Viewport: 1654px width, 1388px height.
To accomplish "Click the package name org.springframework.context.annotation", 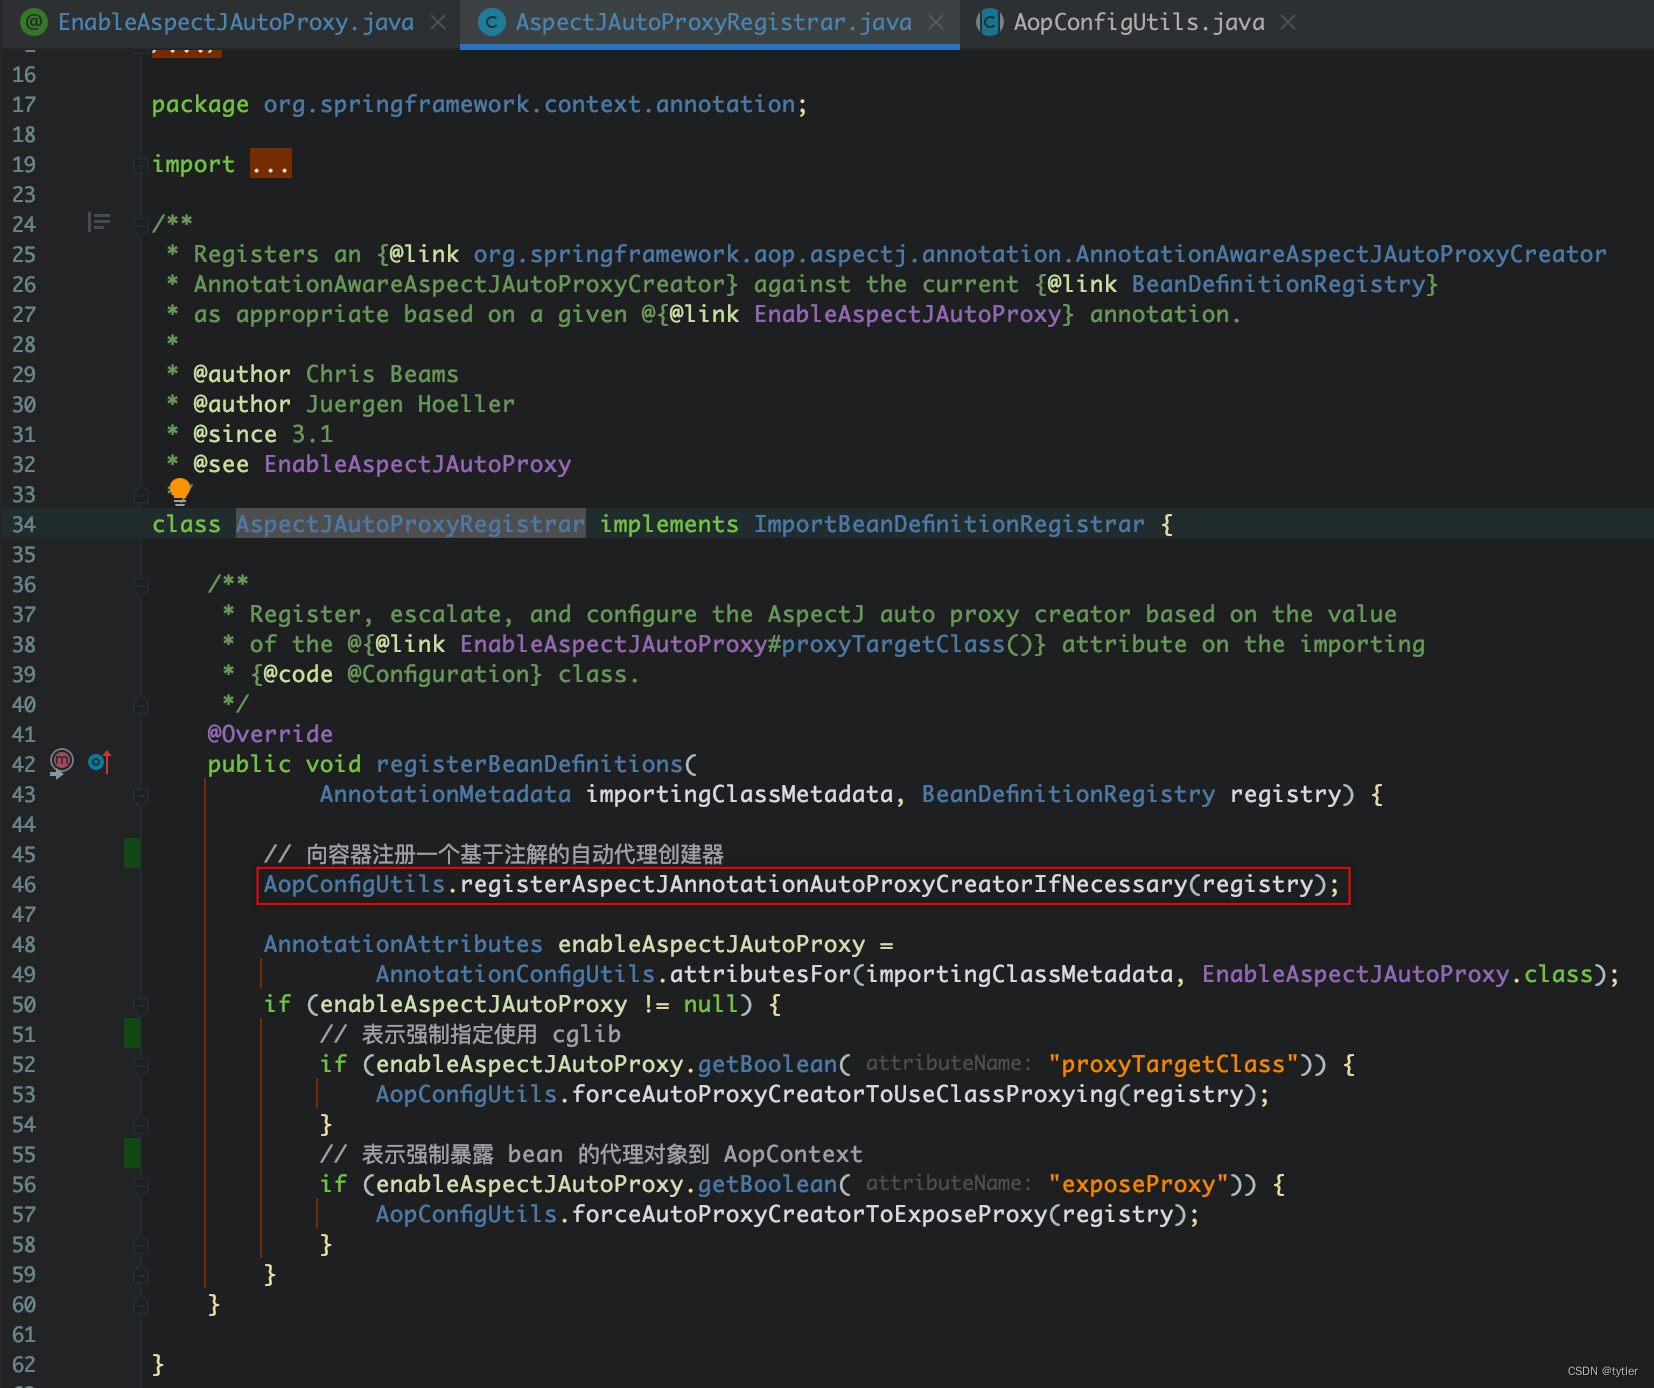I will [529, 104].
